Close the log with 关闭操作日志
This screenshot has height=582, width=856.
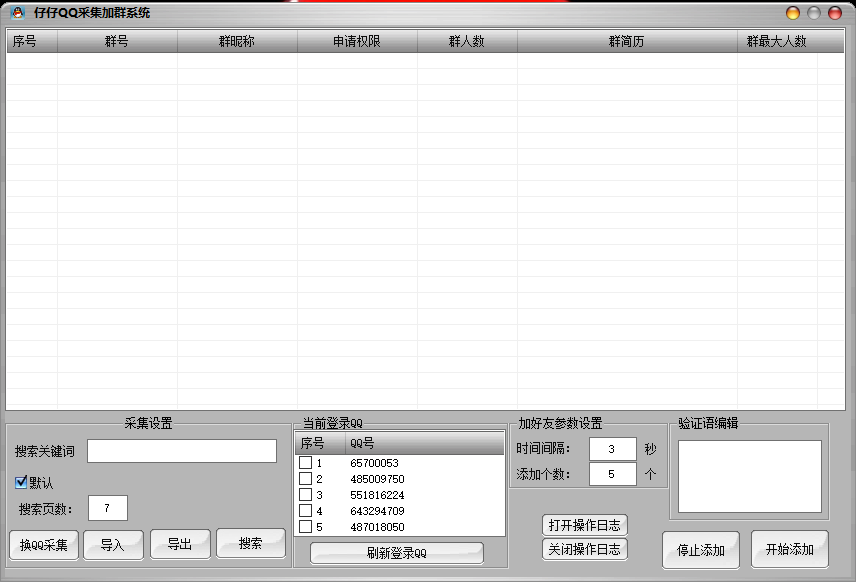(x=585, y=549)
